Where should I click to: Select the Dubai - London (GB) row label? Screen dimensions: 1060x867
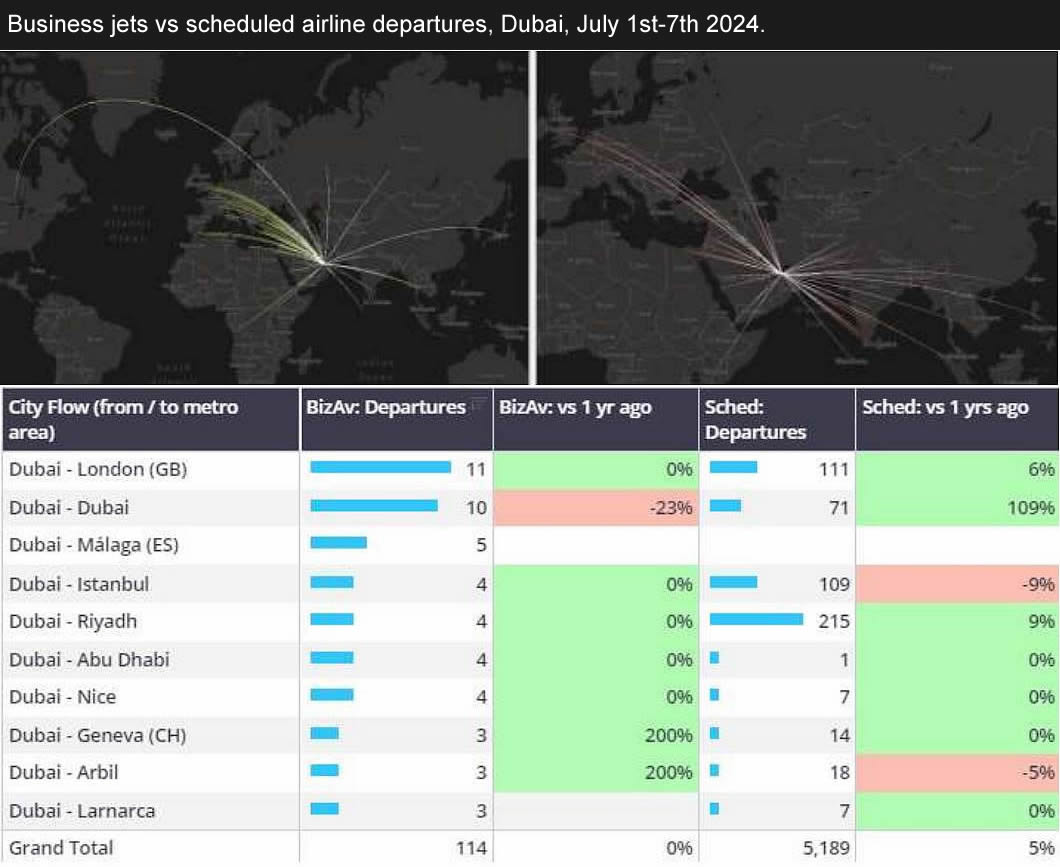point(98,469)
